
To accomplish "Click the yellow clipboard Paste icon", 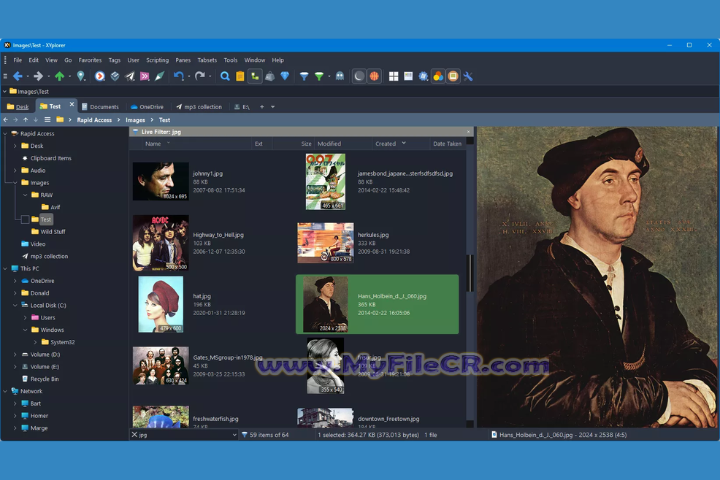I will [x=240, y=76].
